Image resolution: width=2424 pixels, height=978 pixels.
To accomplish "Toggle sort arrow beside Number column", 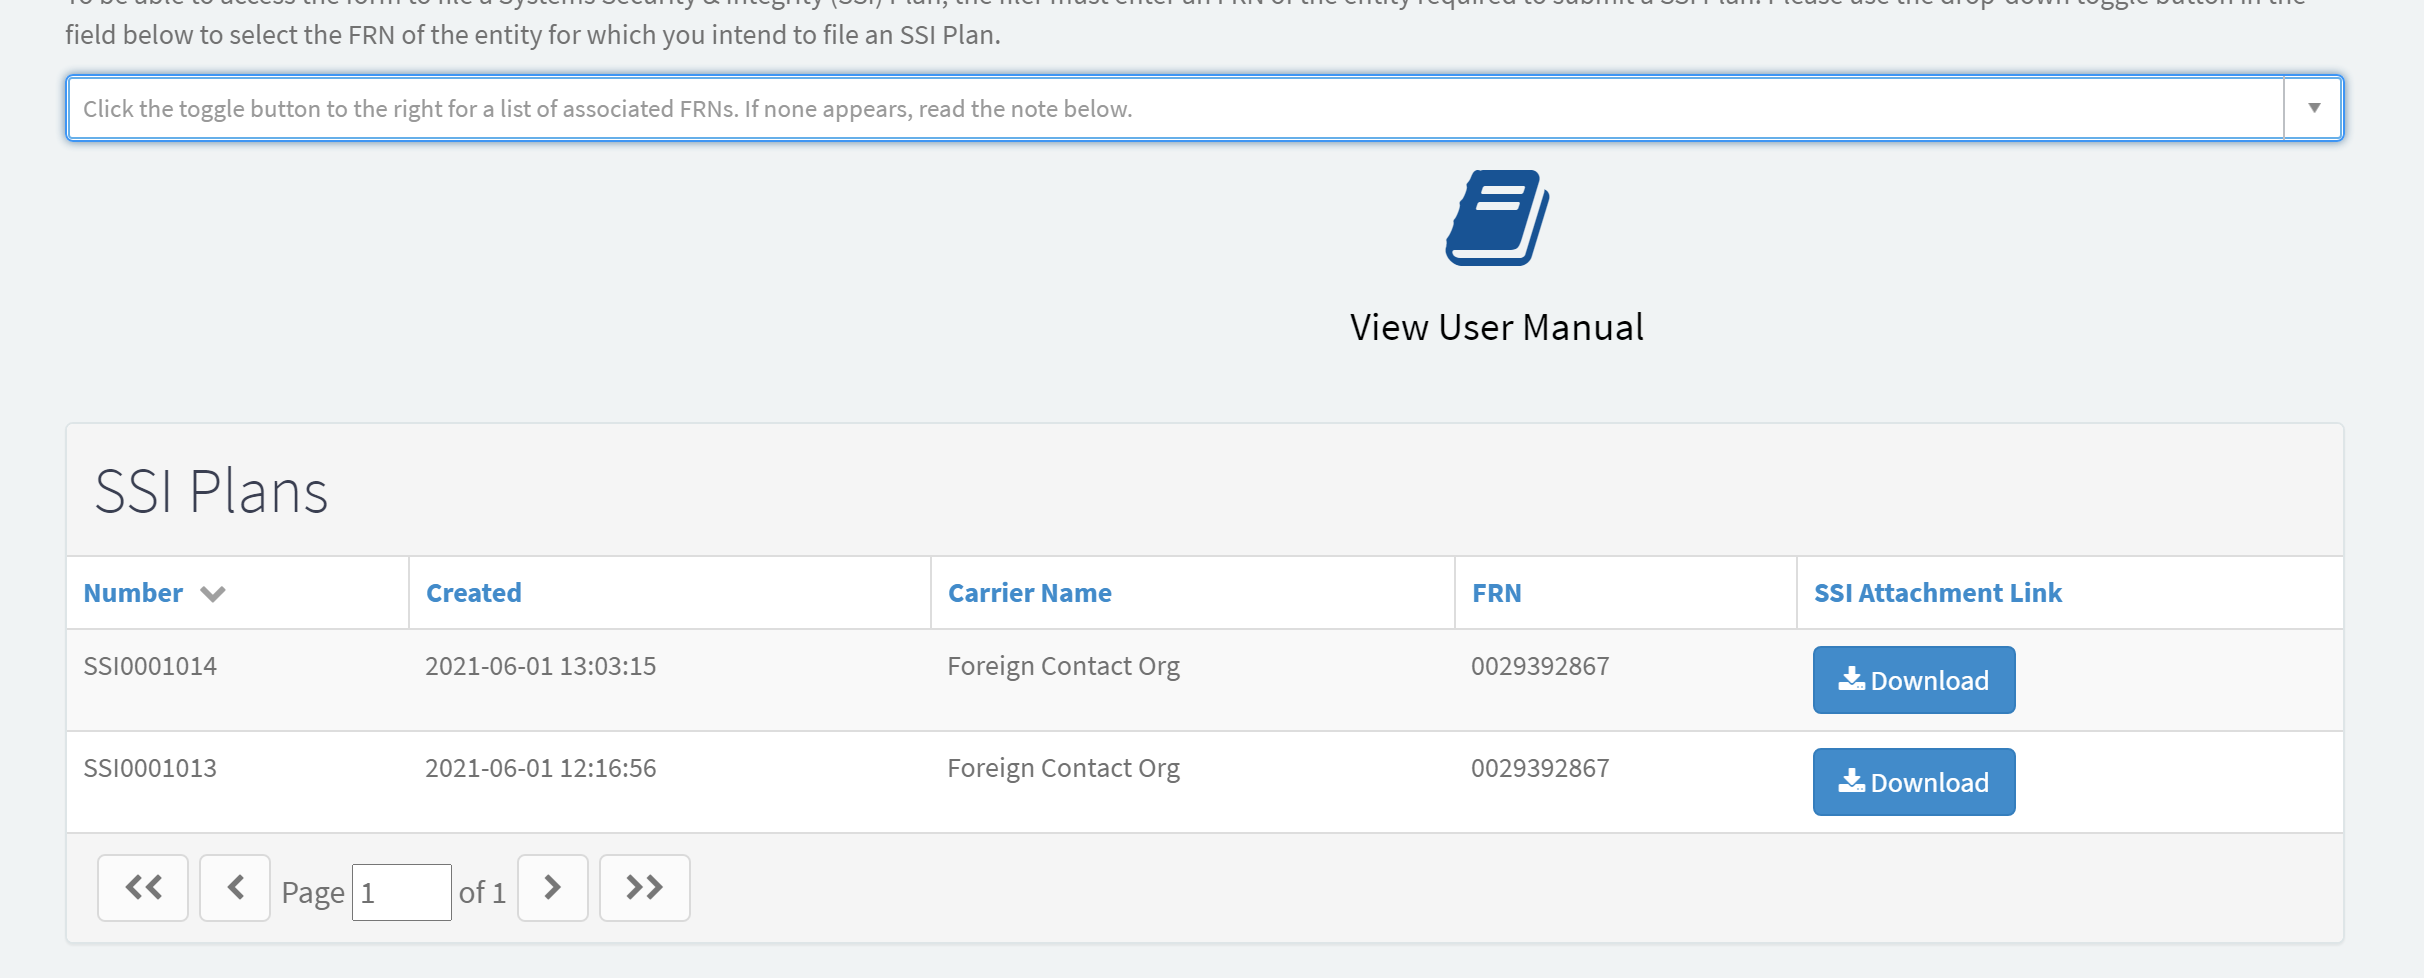I will 213,594.
